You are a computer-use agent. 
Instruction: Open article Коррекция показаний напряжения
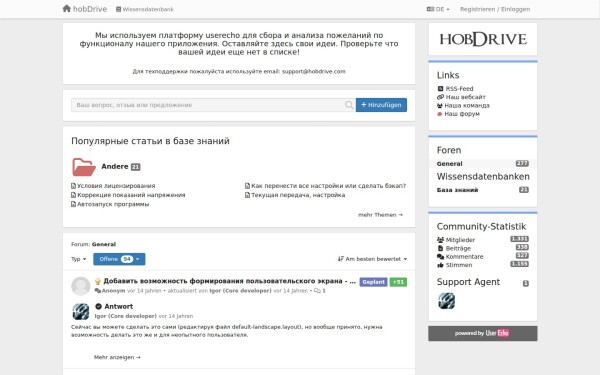[131, 195]
